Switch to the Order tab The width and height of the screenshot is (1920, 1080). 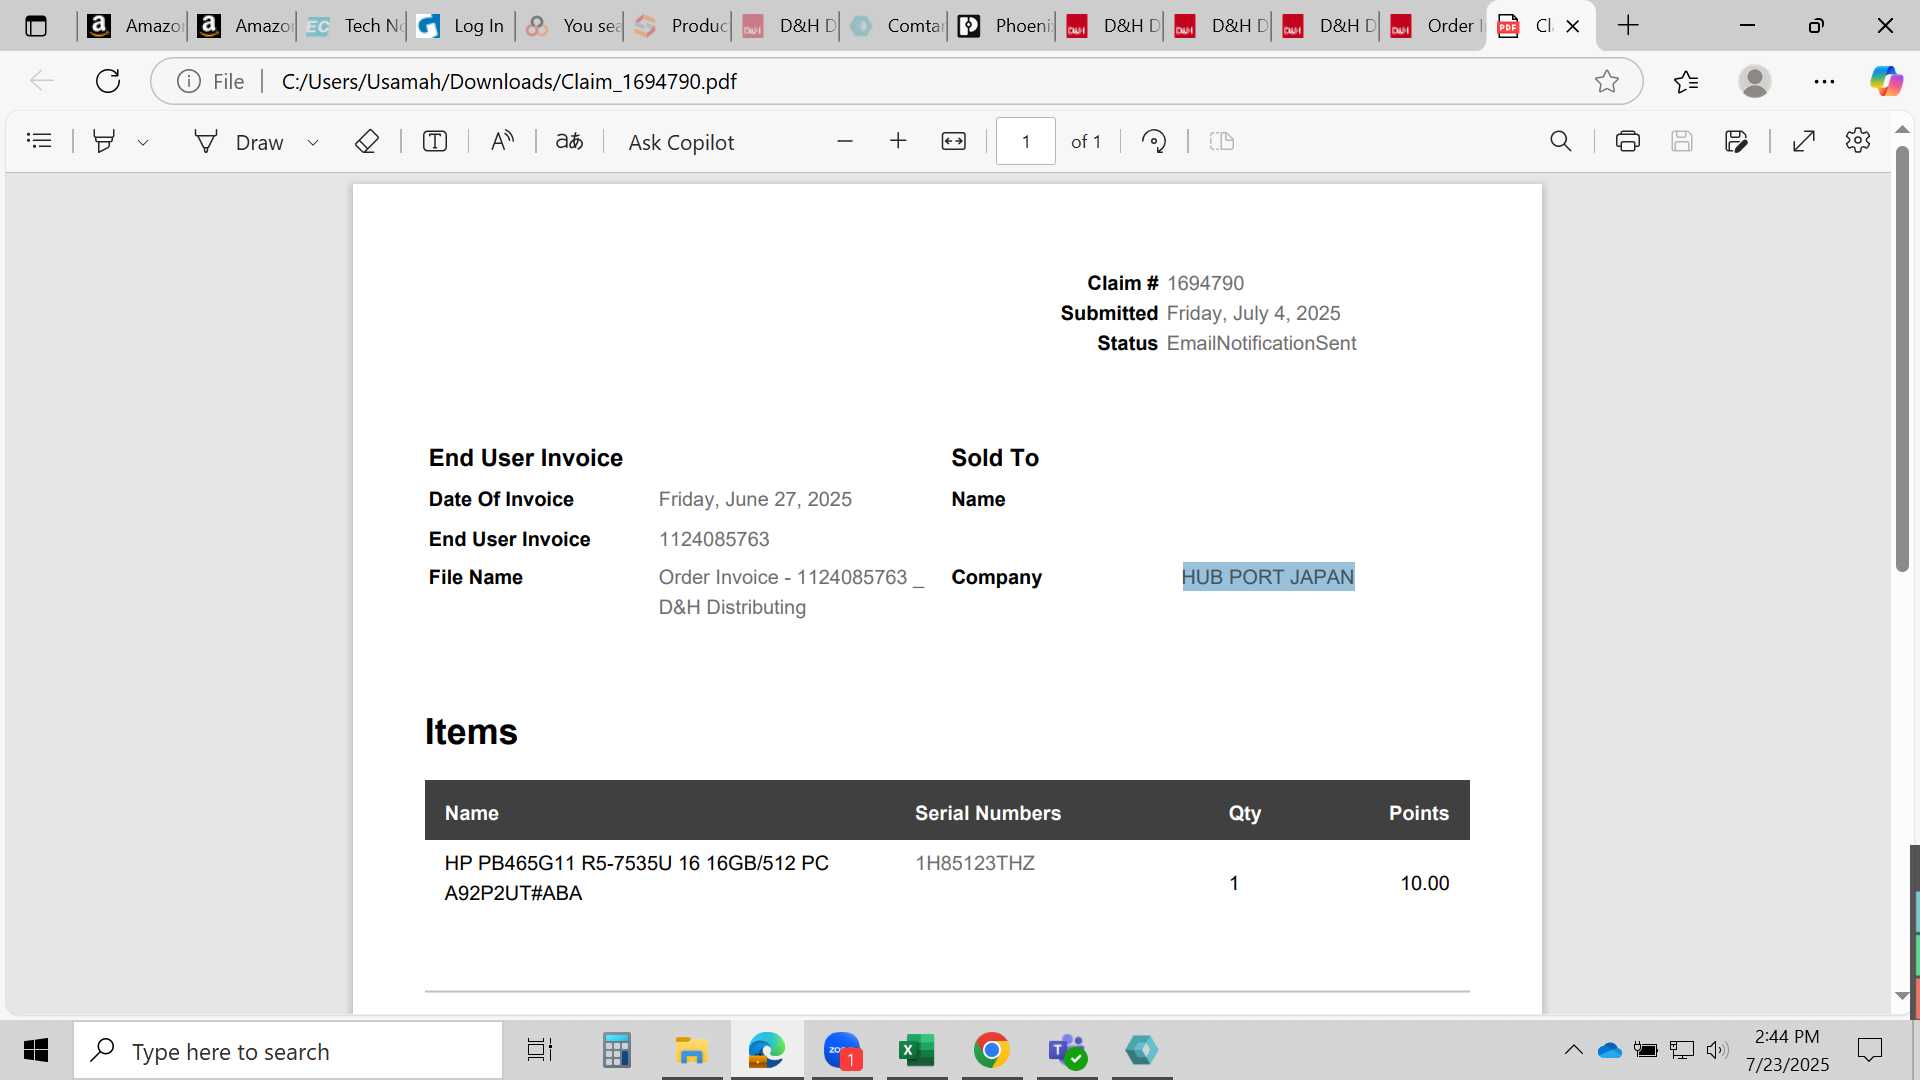coord(1435,26)
